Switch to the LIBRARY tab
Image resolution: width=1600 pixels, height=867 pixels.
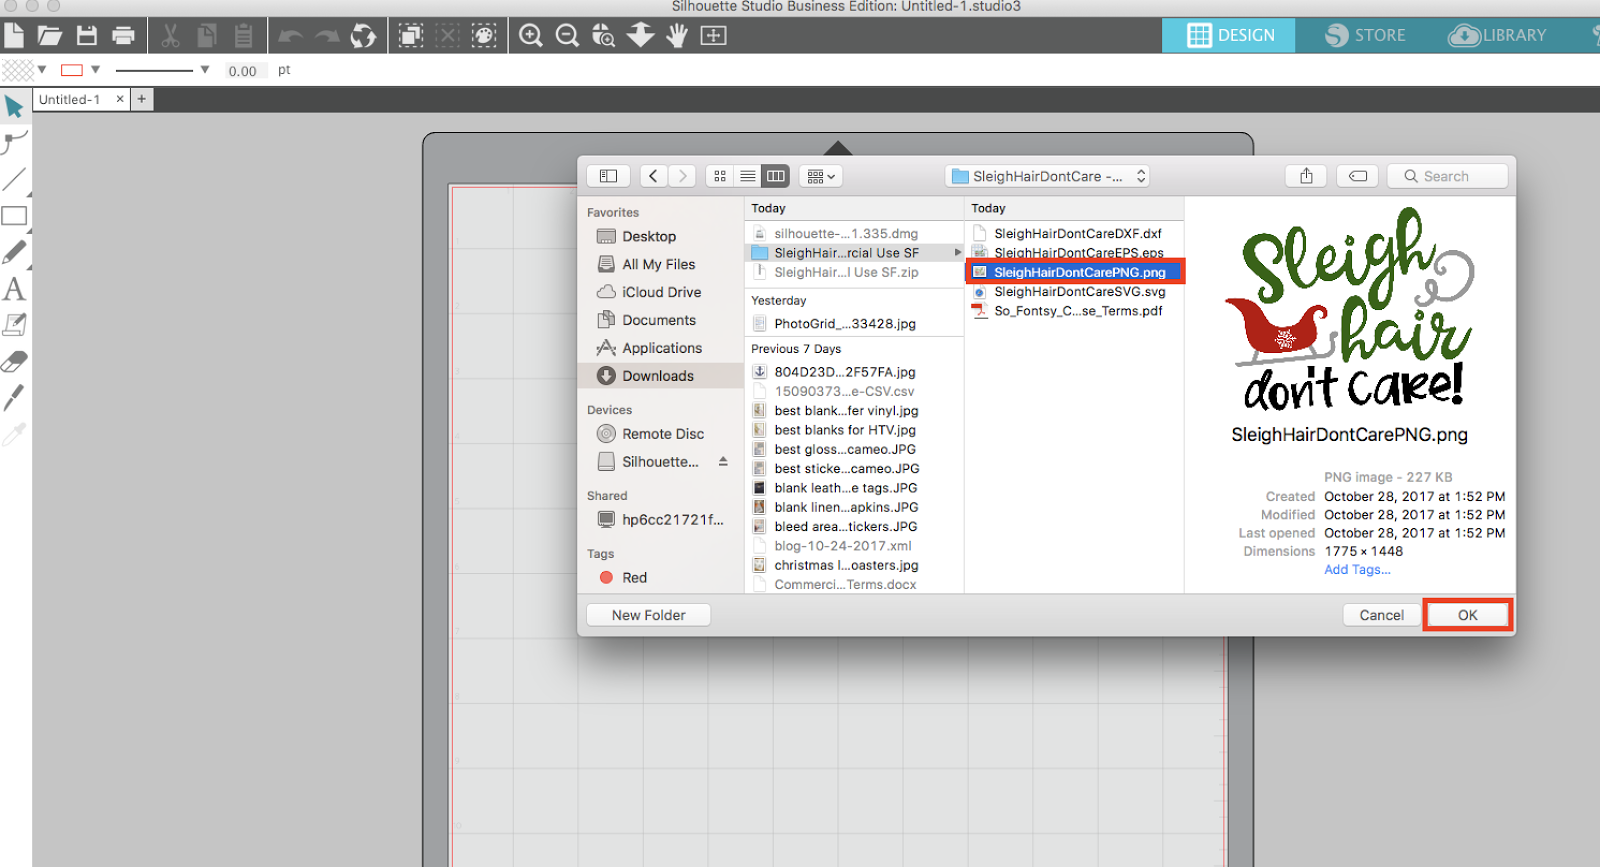click(x=1498, y=36)
